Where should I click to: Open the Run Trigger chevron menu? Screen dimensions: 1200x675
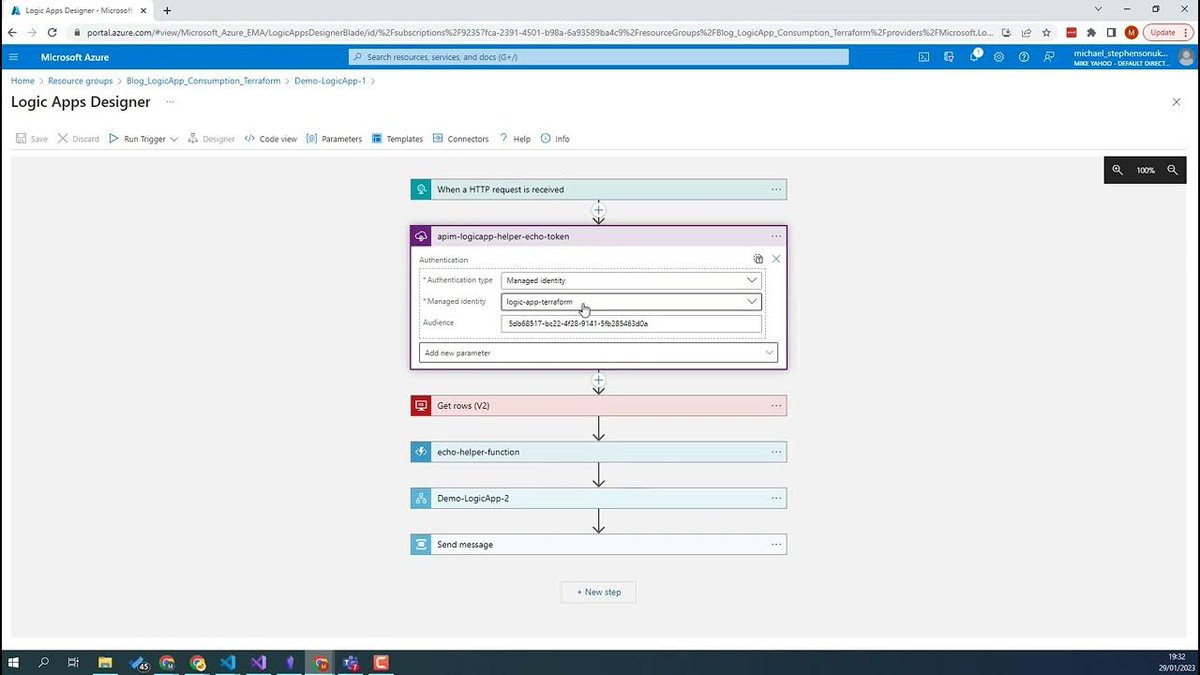(173, 138)
